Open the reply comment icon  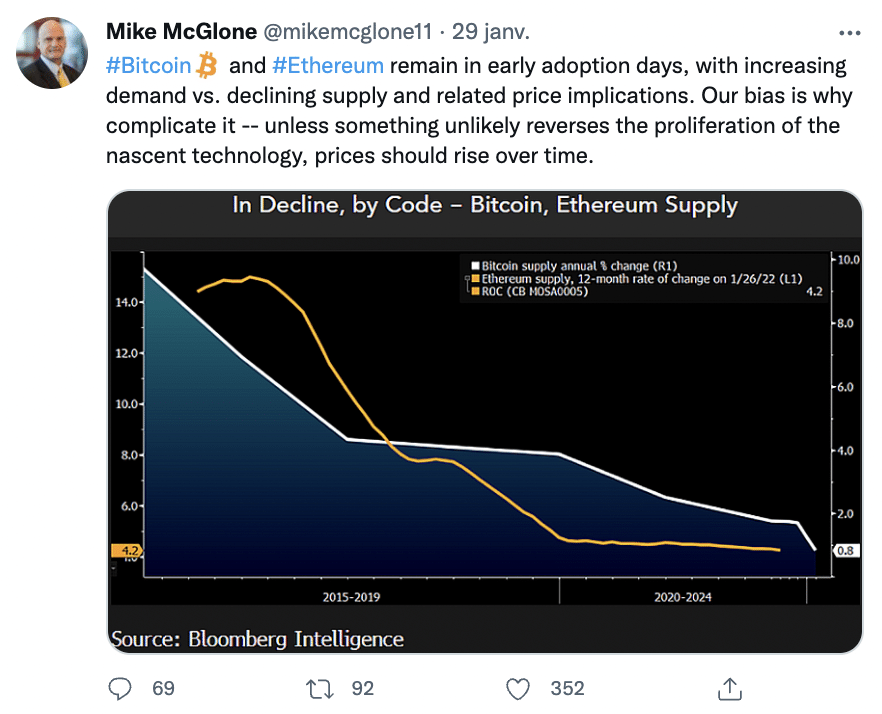pyautogui.click(x=119, y=688)
